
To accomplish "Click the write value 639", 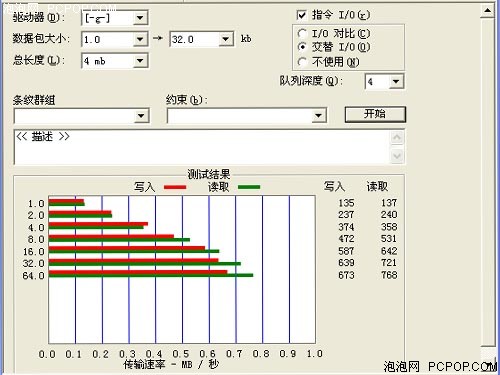I will click(346, 263).
